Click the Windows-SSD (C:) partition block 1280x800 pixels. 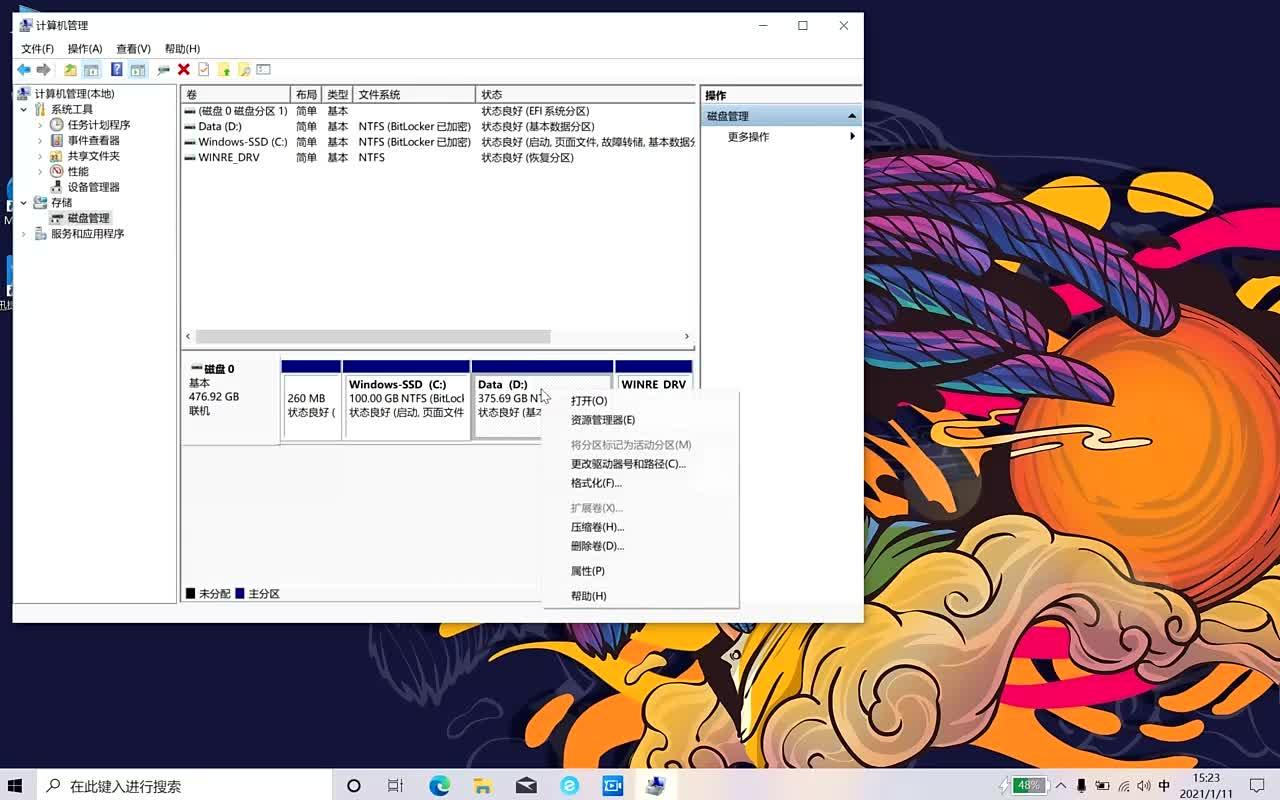pos(406,400)
